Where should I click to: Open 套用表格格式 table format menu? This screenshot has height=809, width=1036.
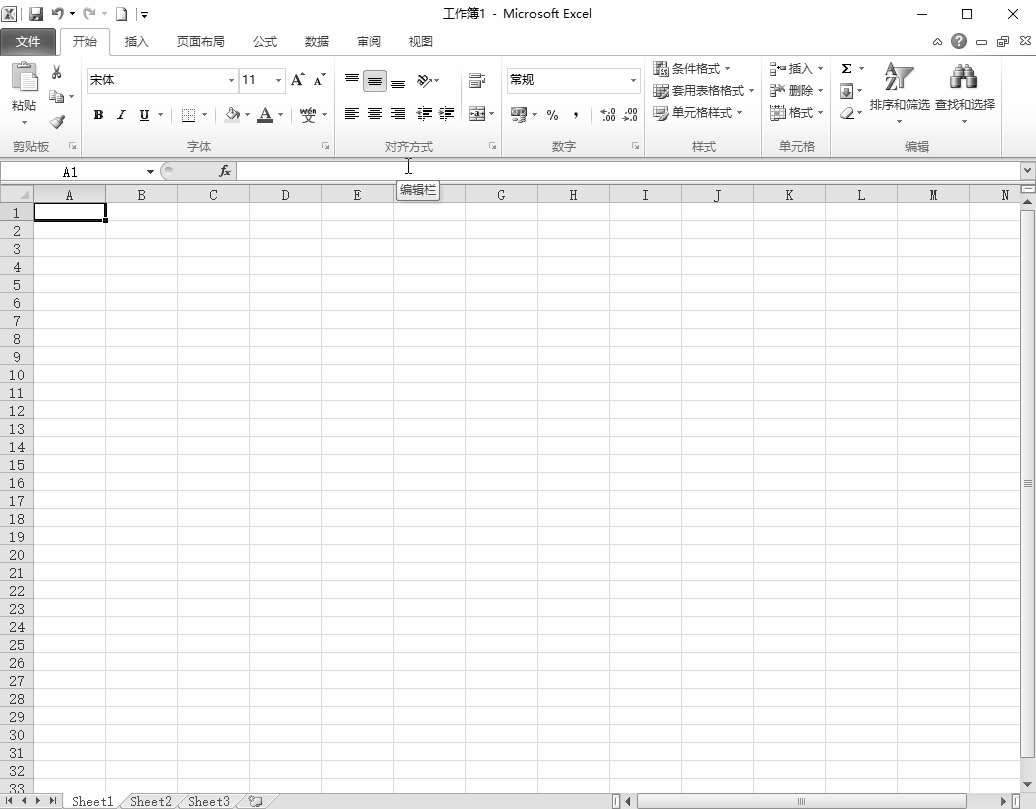pos(703,91)
